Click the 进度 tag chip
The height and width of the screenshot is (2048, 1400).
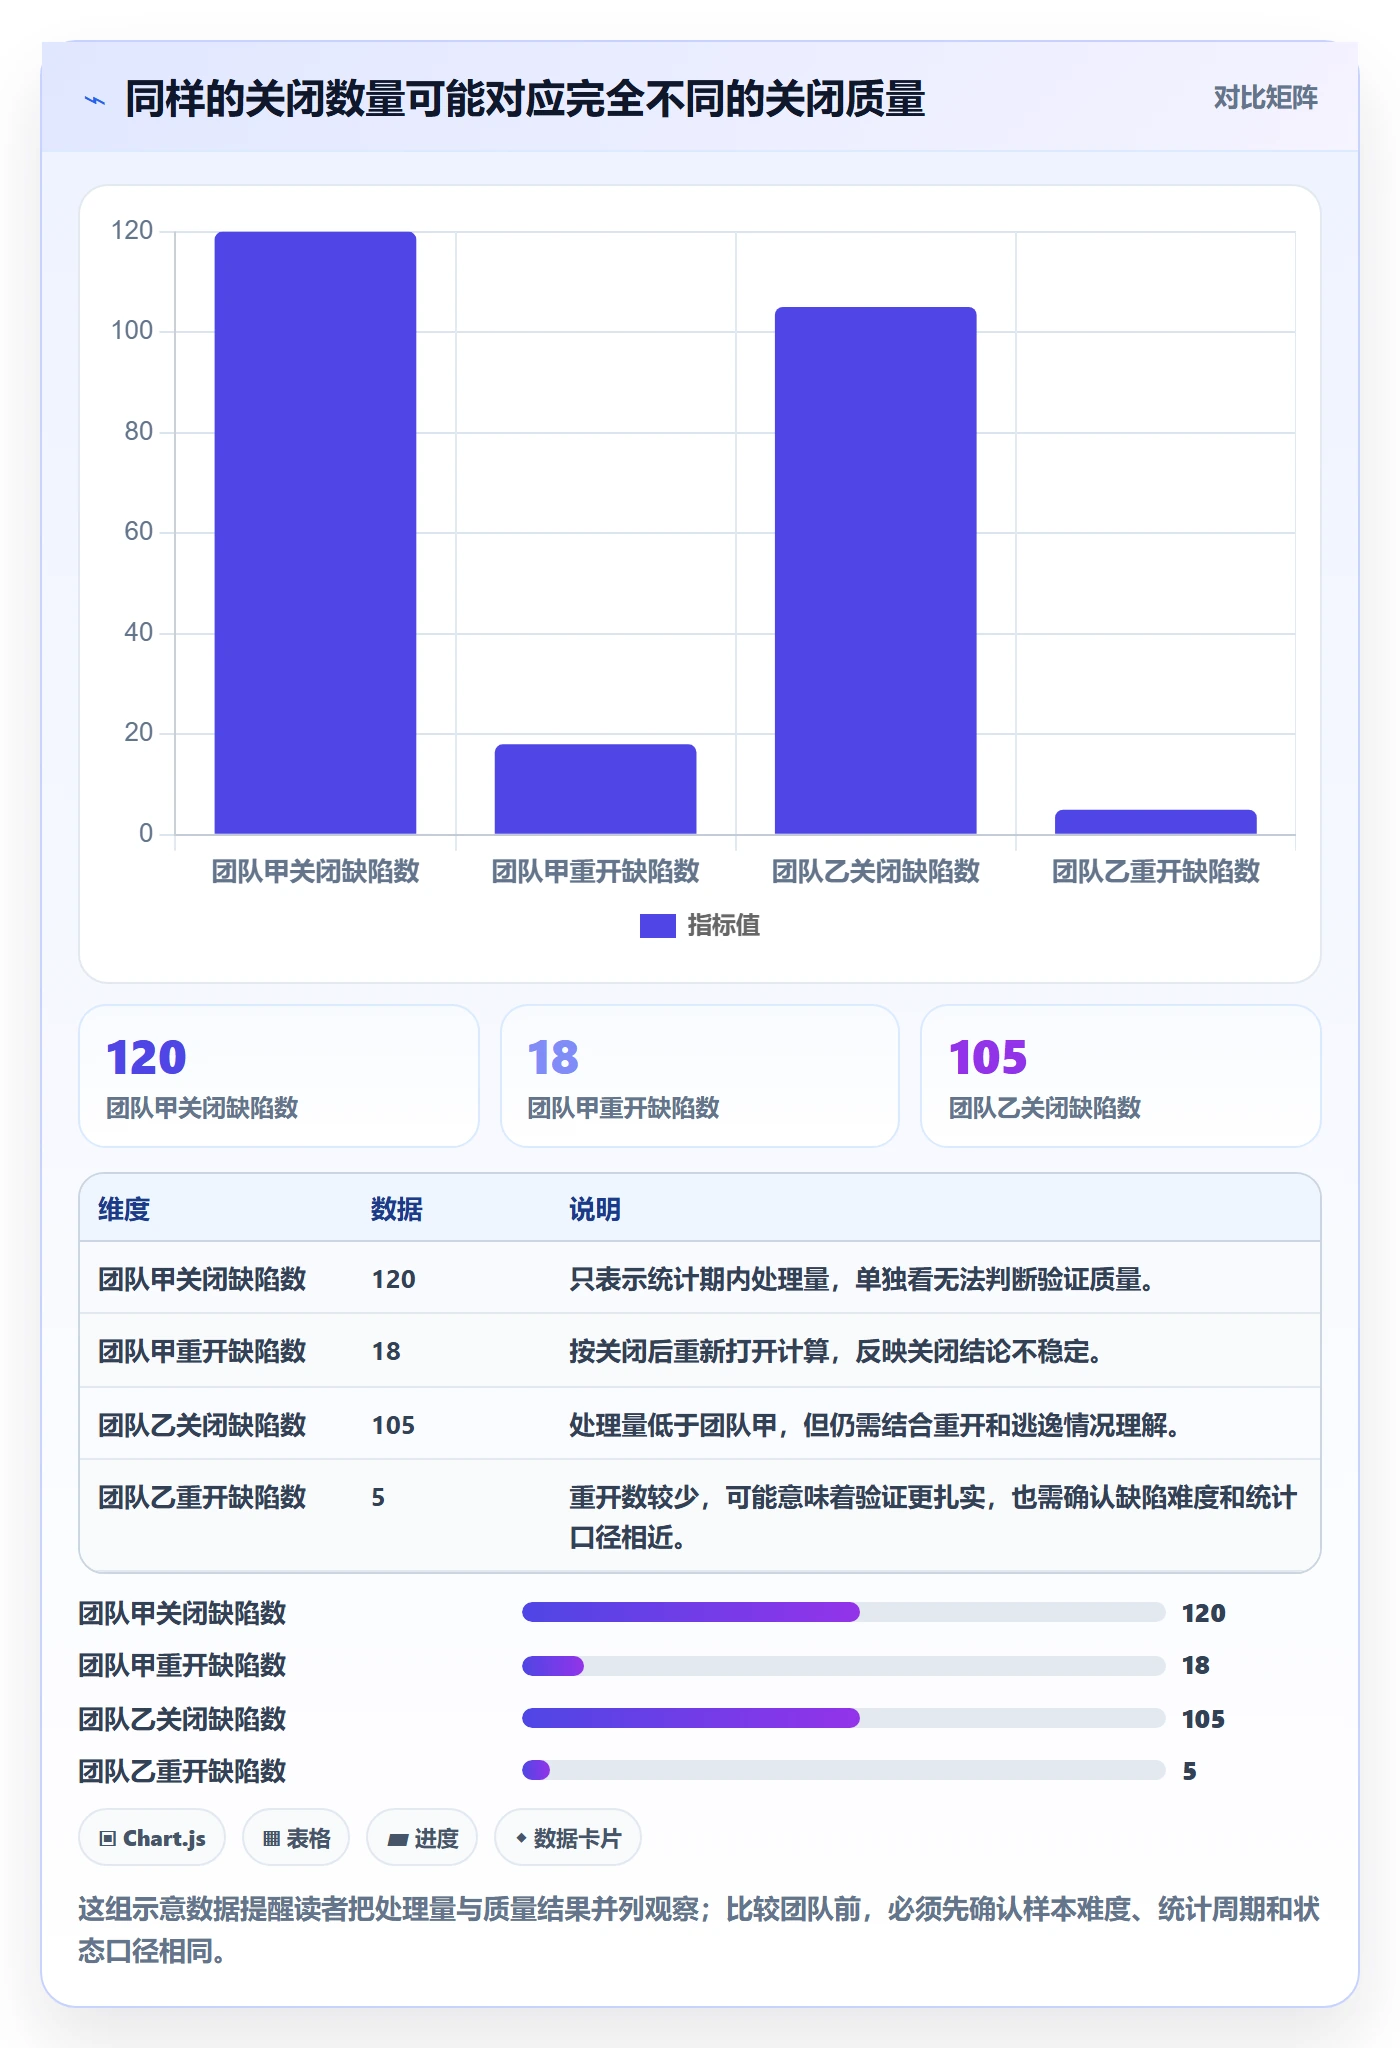click(422, 1838)
